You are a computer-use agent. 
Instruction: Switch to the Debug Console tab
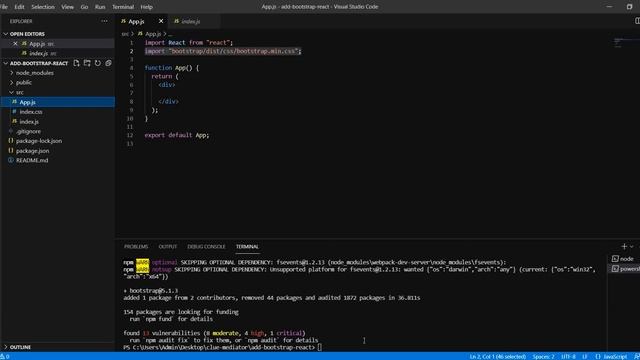tap(206, 247)
